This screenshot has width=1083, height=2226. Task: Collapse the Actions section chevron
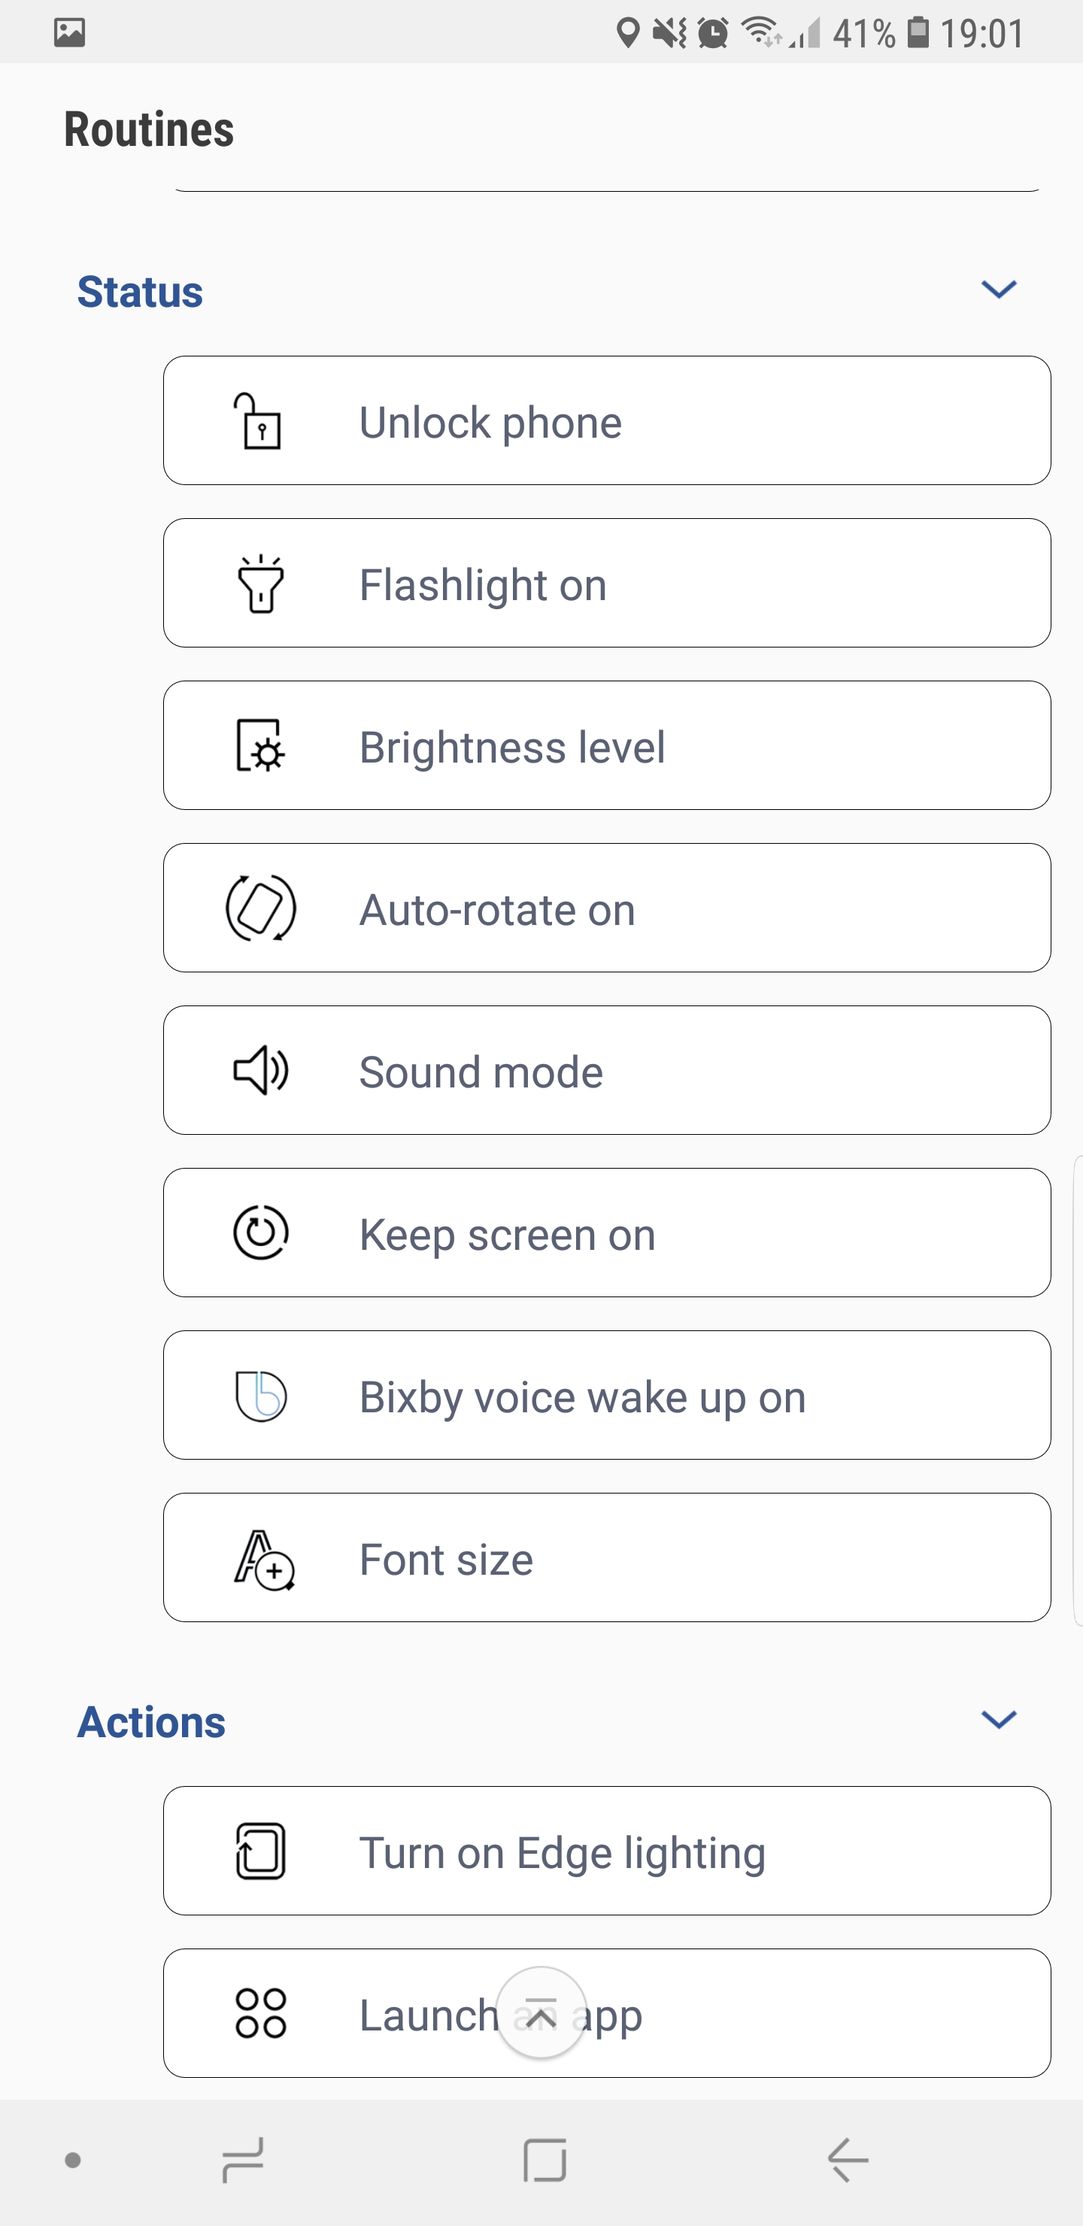pos(998,1720)
